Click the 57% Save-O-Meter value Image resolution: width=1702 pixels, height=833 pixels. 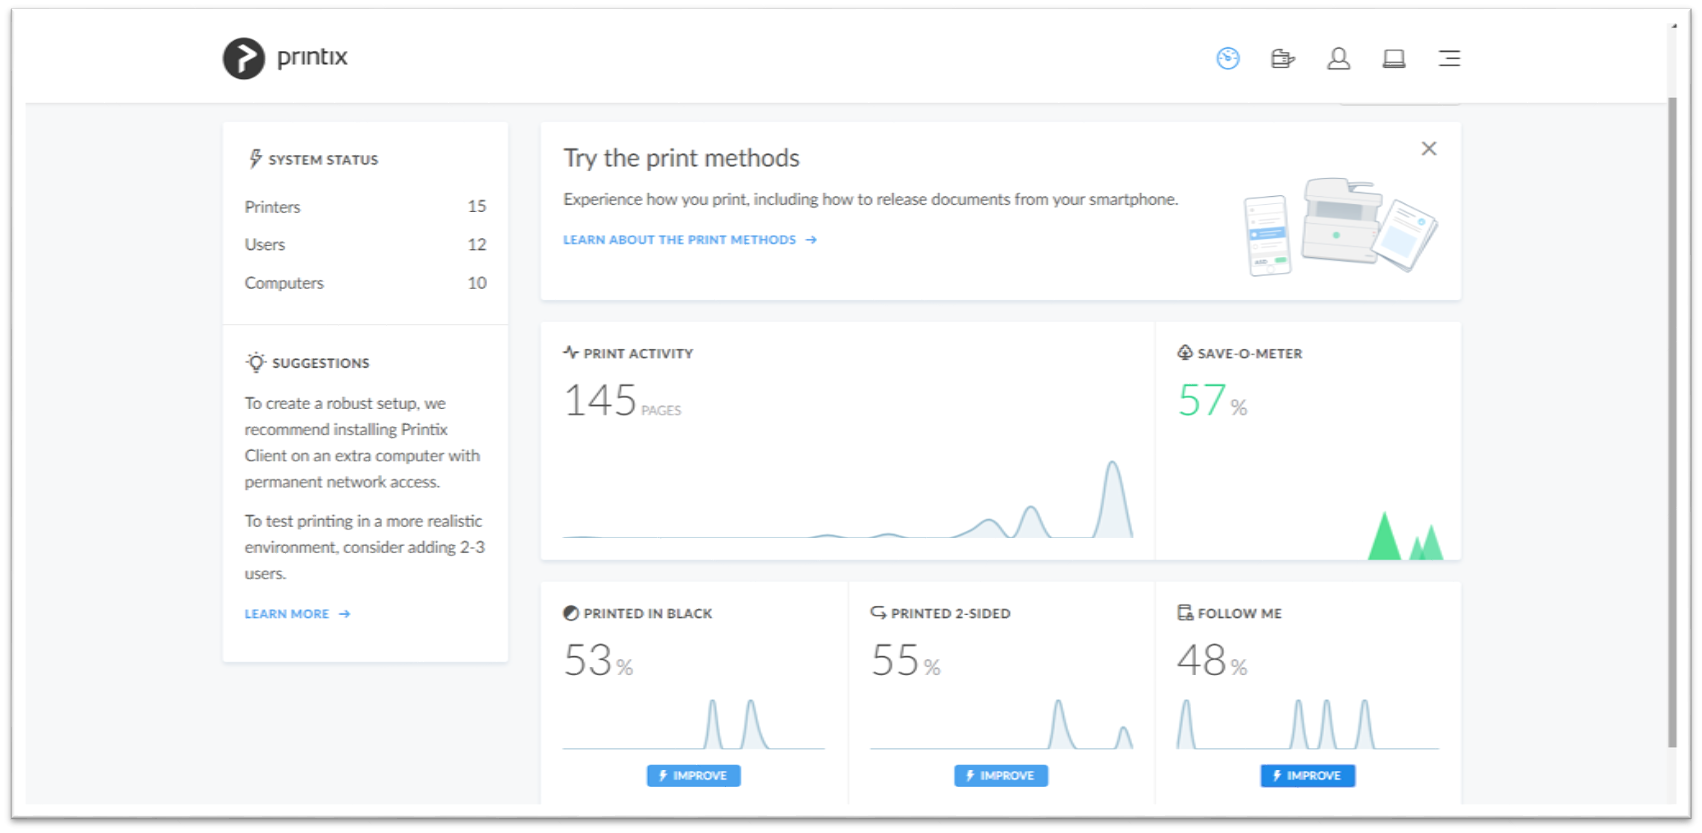point(1212,400)
